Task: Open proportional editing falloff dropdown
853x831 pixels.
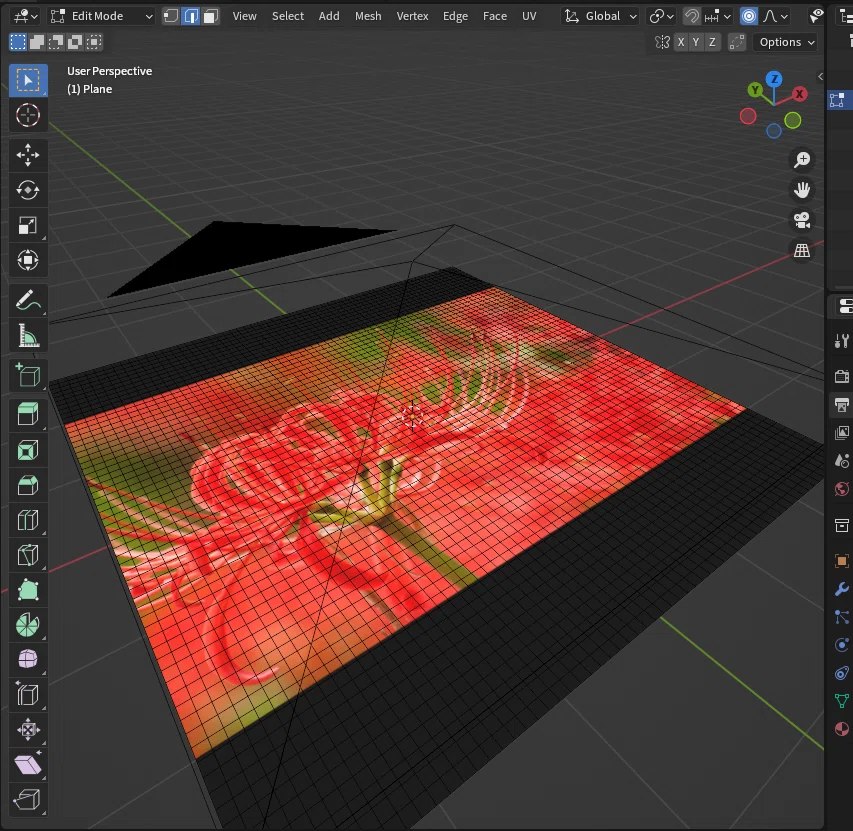Action: coord(775,16)
